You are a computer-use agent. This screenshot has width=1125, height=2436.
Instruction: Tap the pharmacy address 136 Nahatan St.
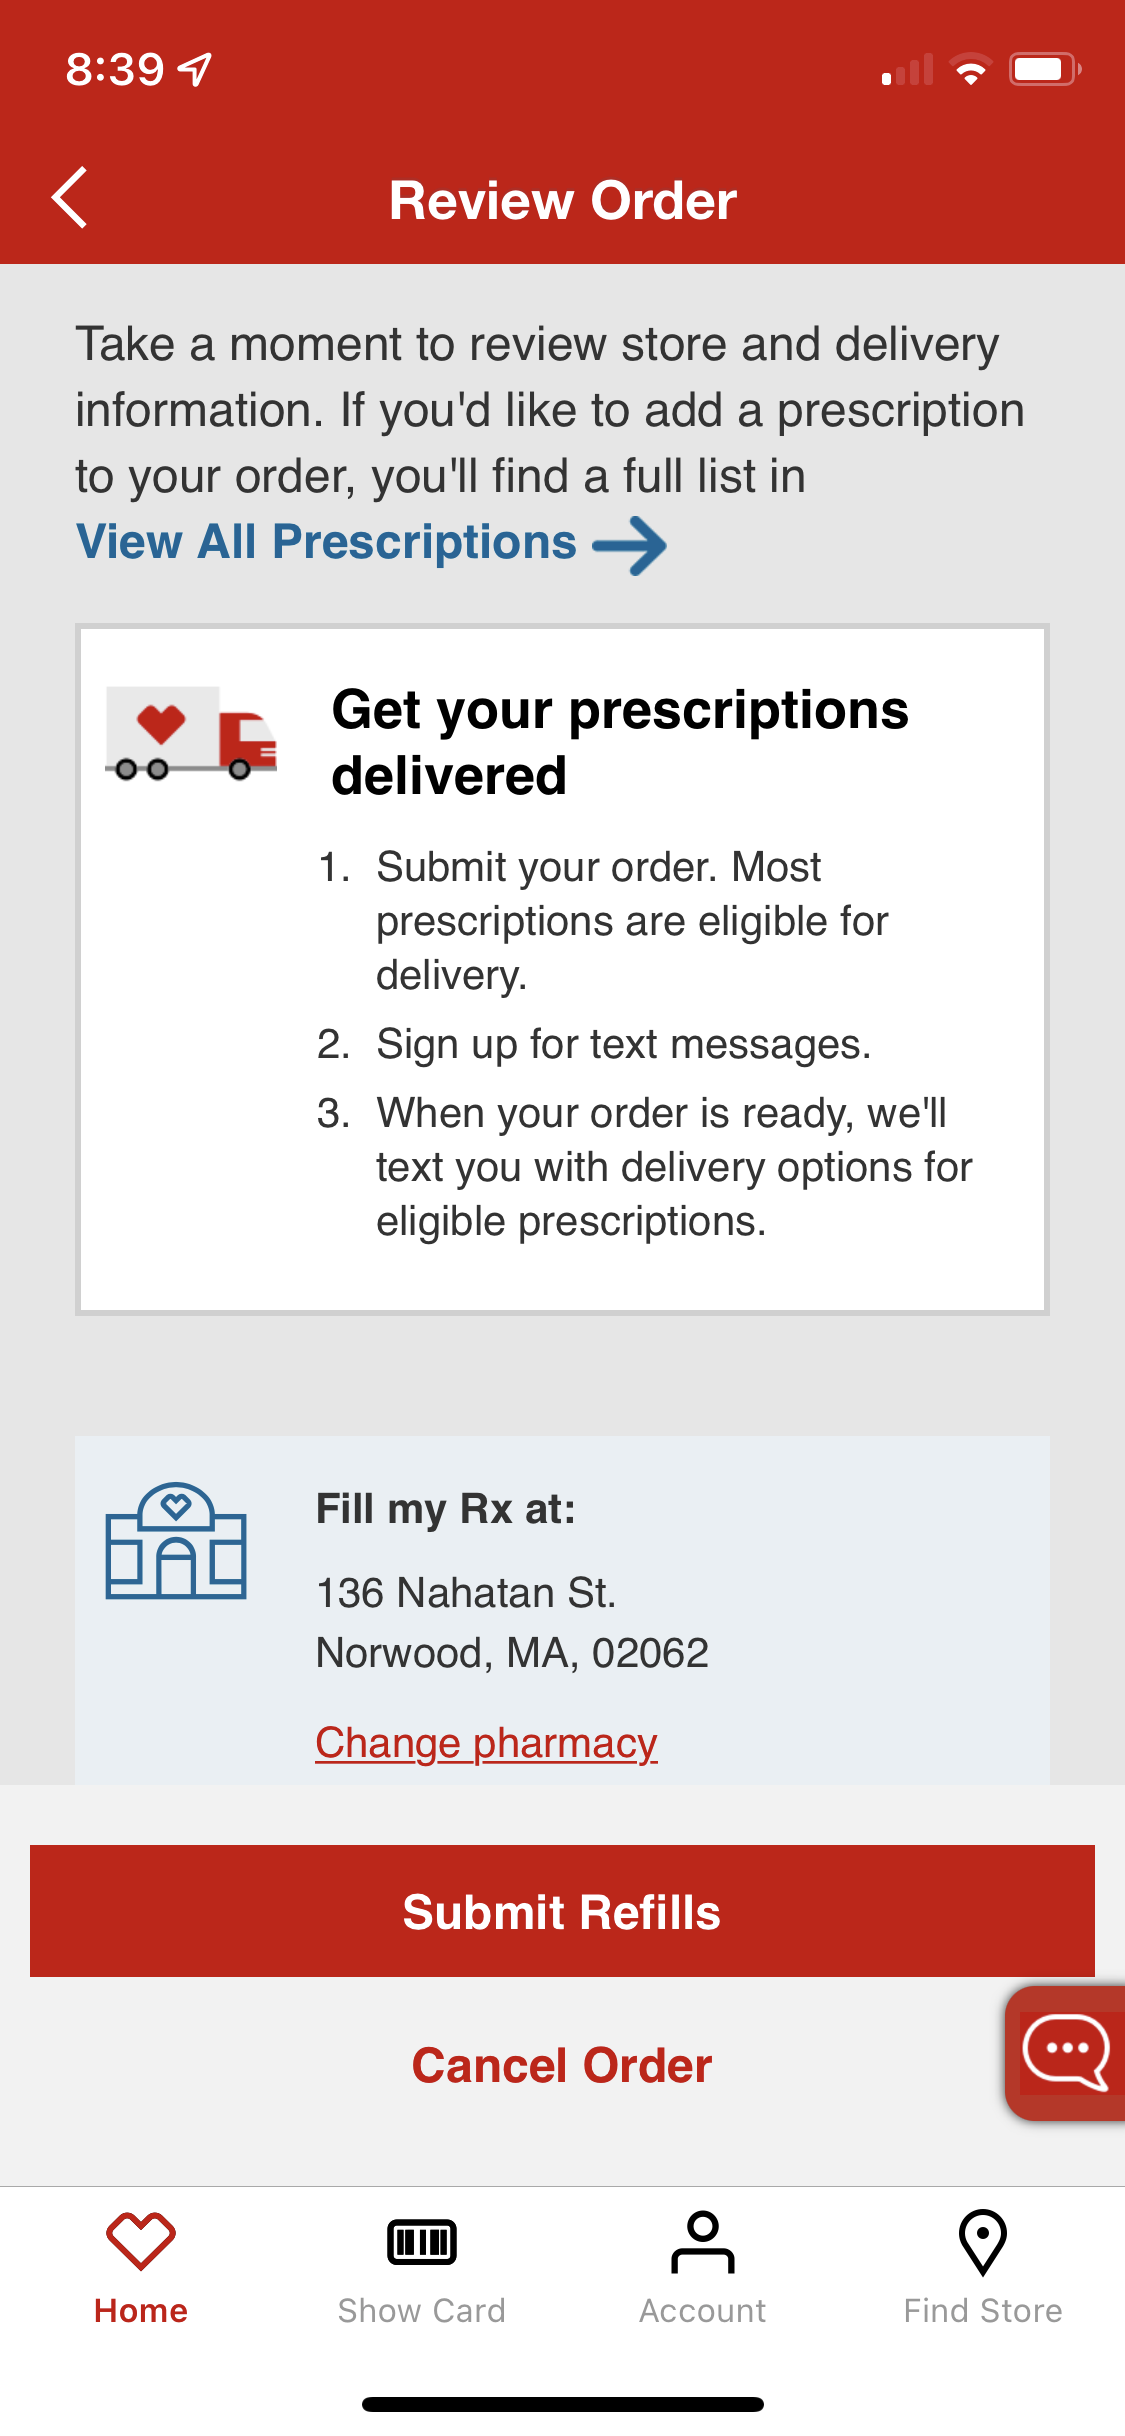[x=466, y=1593]
